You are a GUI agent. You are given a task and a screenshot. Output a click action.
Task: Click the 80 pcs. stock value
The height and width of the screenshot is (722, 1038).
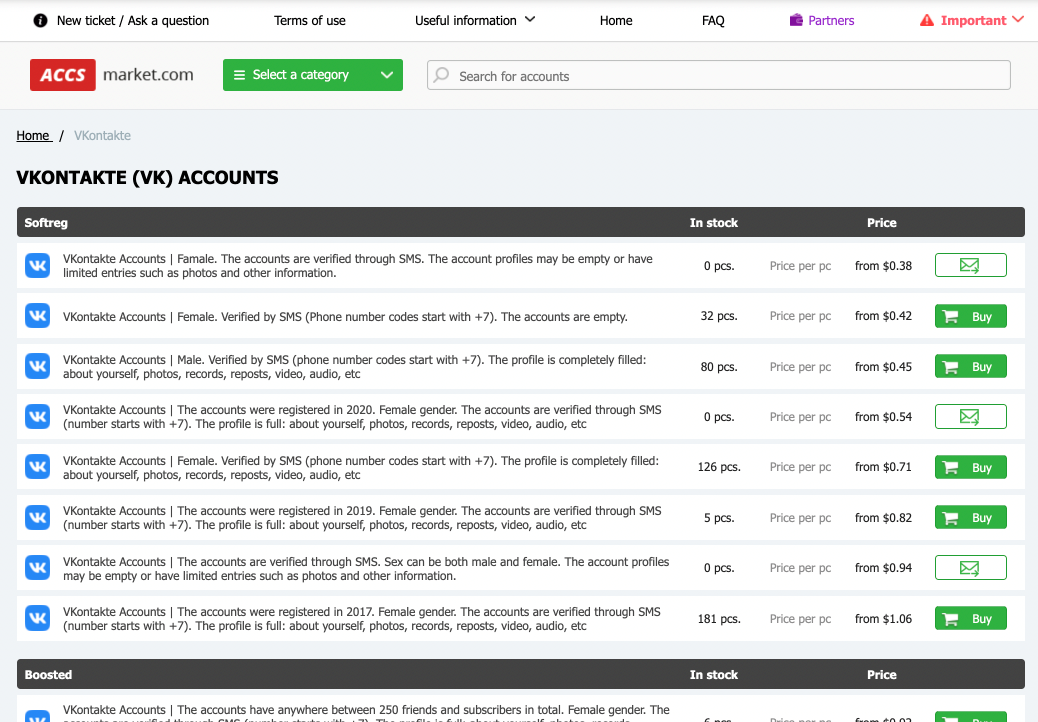(719, 367)
